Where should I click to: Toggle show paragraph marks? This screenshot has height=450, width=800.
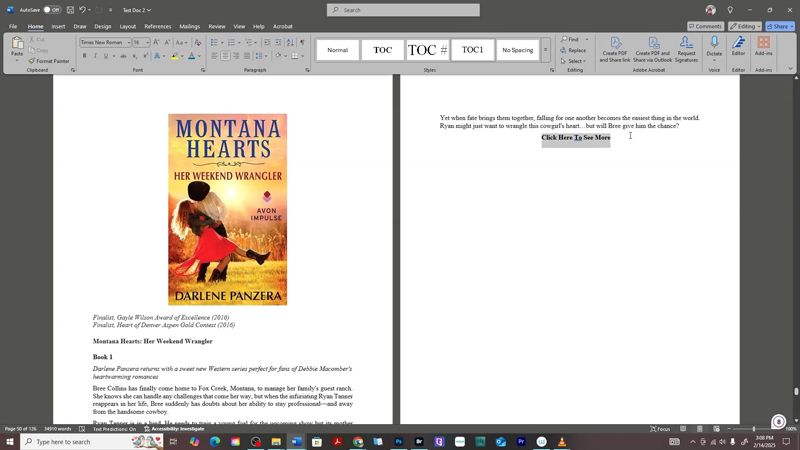click(302, 42)
